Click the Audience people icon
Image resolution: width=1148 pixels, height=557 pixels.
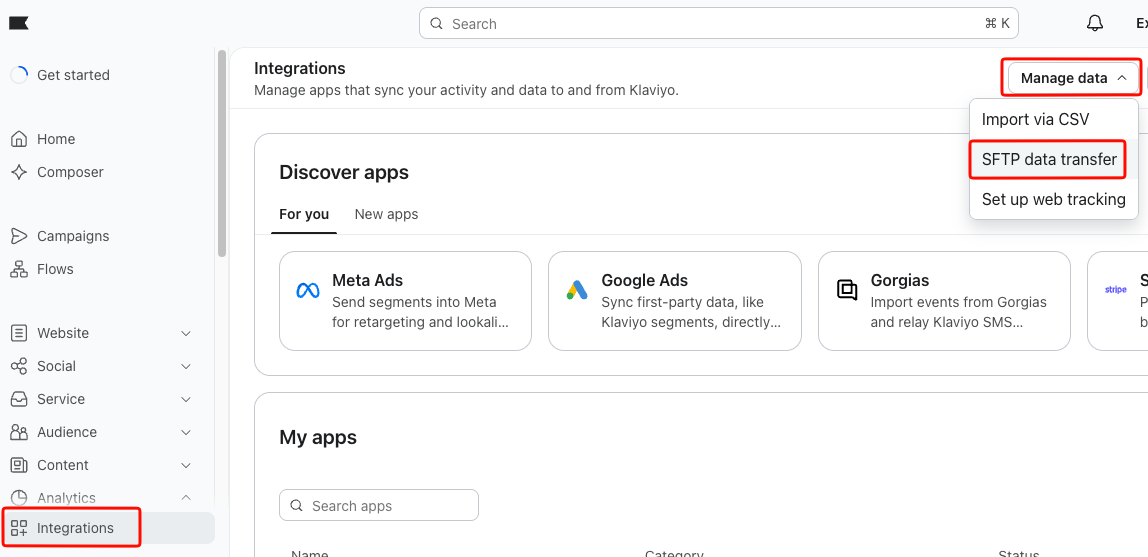(19, 432)
